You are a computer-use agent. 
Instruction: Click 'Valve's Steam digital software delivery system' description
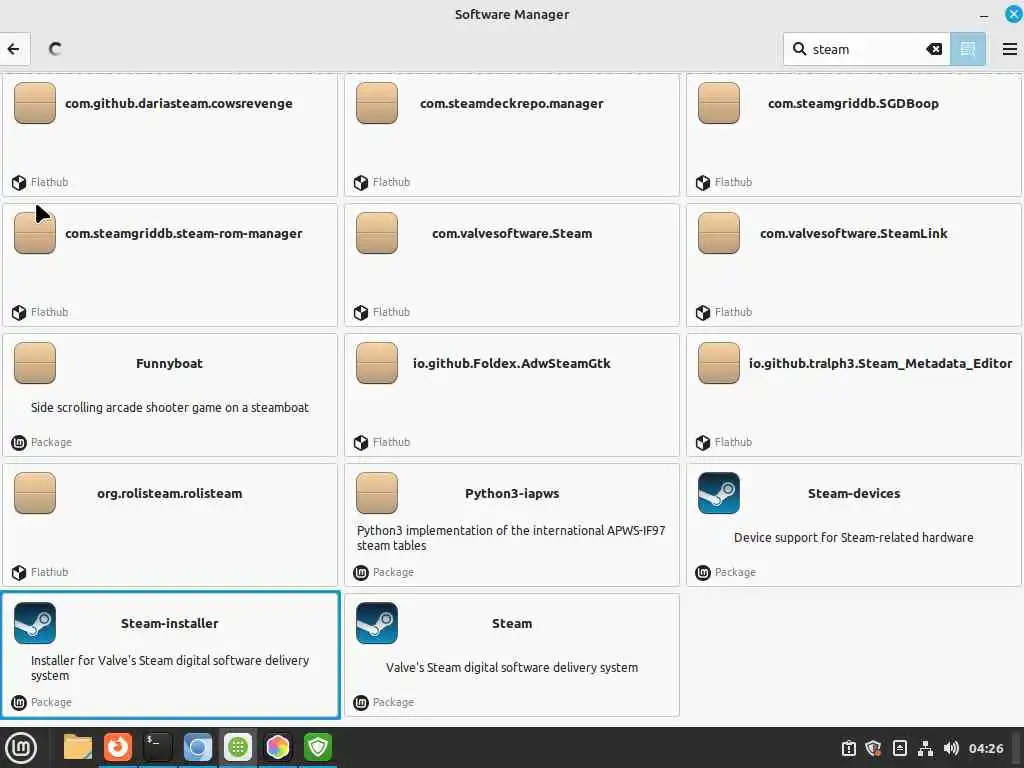pos(512,667)
